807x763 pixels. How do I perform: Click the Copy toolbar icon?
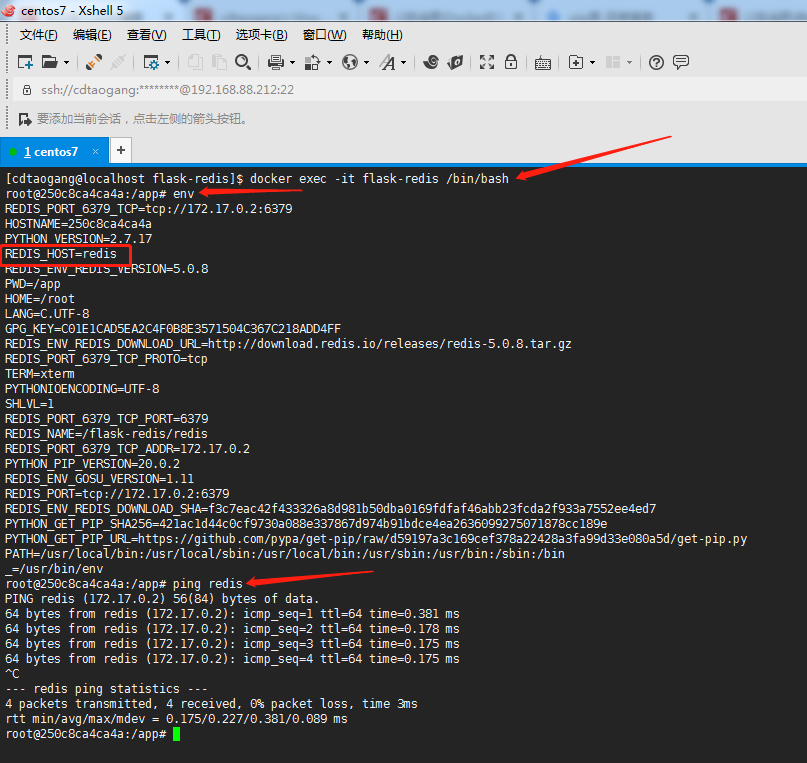tap(195, 62)
